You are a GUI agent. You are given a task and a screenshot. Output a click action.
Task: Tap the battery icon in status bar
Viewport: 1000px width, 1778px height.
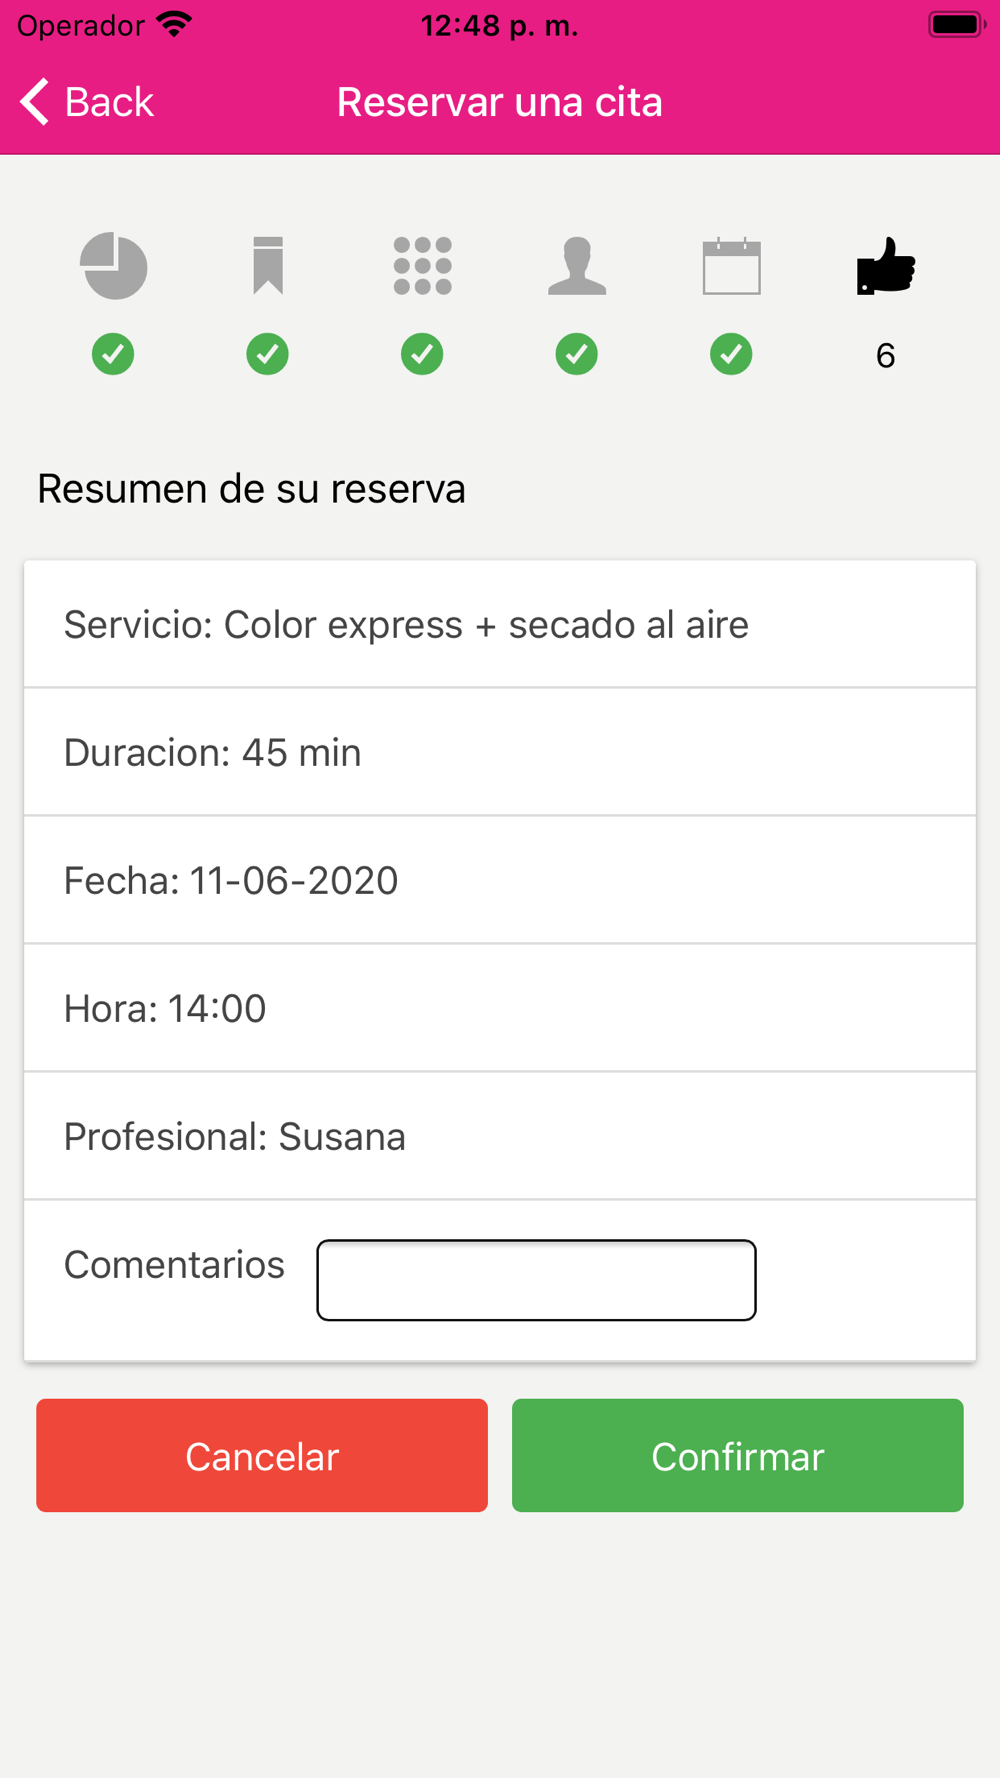coord(956,25)
